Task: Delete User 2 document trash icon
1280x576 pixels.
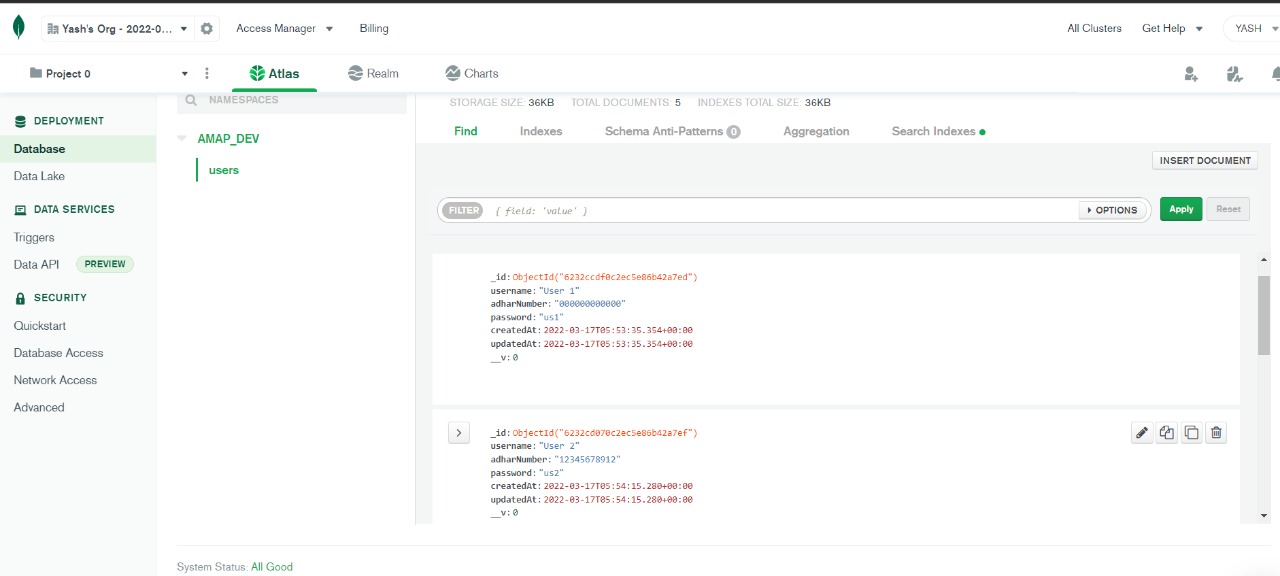Action: pyautogui.click(x=1216, y=433)
